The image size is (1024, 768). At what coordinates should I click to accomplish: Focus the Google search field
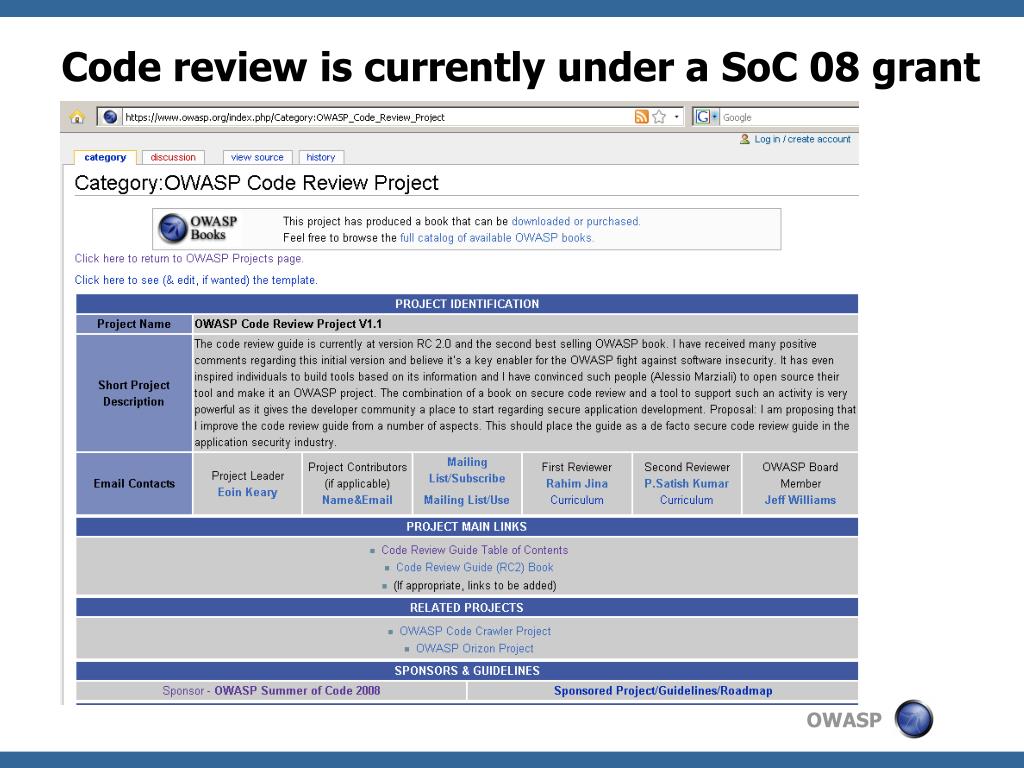[790, 118]
